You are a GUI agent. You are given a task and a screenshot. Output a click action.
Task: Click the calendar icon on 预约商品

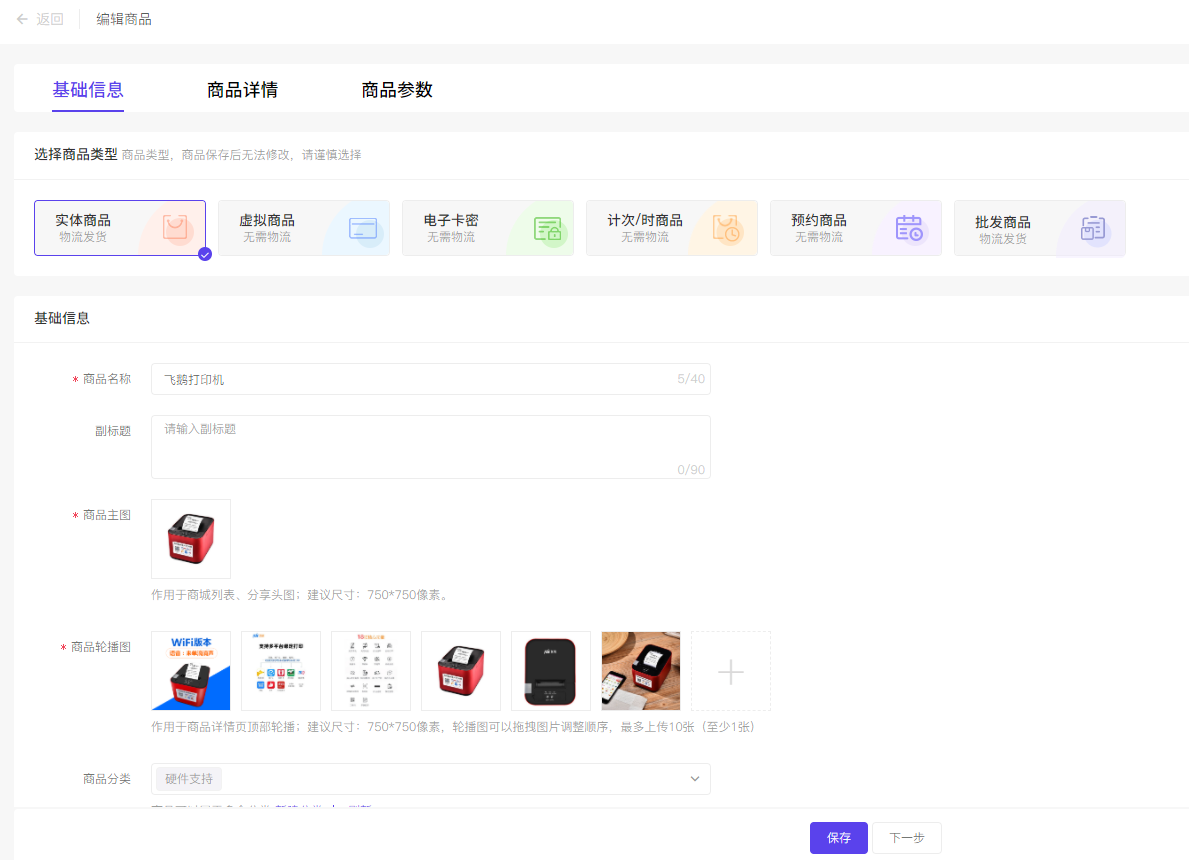tap(909, 228)
